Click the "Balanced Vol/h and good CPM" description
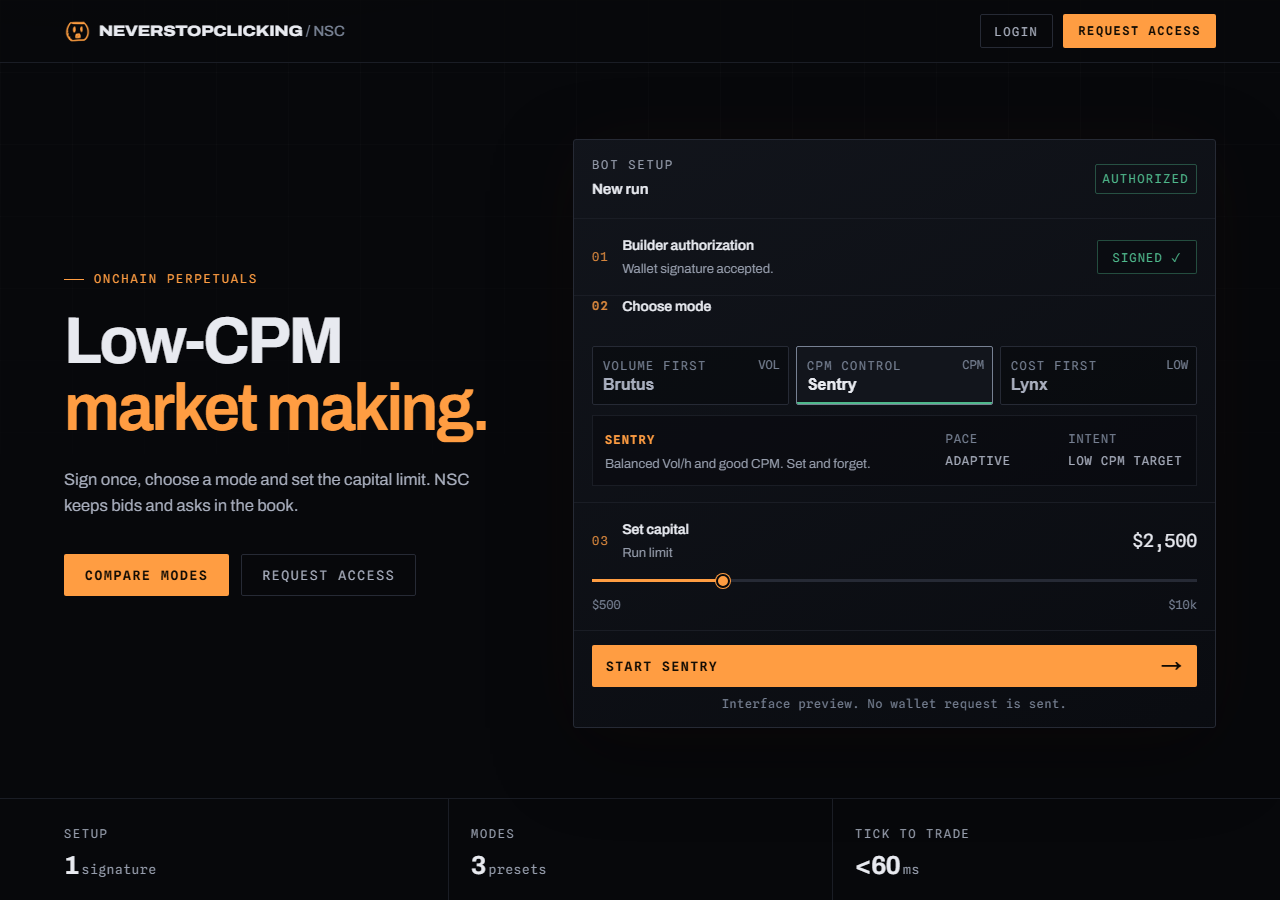 pos(737,464)
